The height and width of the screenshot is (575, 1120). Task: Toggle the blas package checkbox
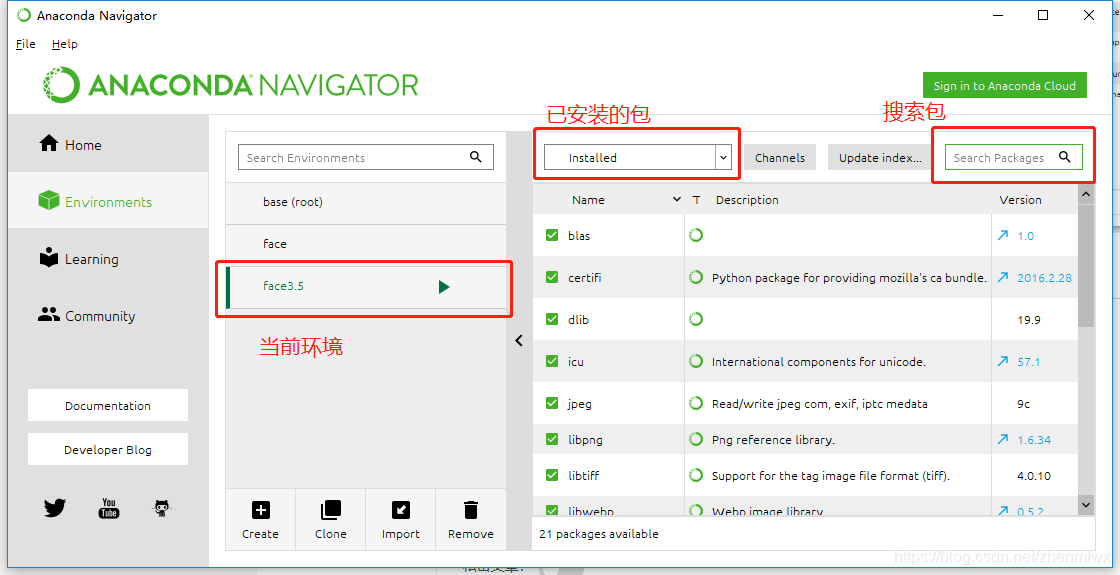point(551,235)
